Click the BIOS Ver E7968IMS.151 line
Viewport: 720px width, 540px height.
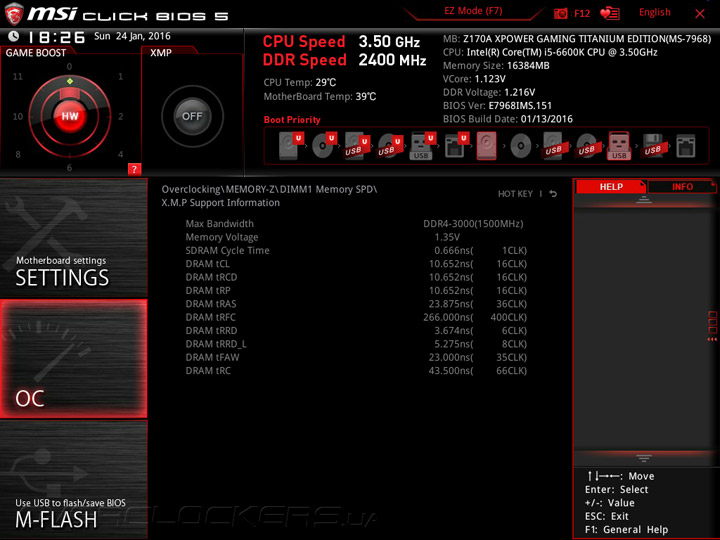497,106
